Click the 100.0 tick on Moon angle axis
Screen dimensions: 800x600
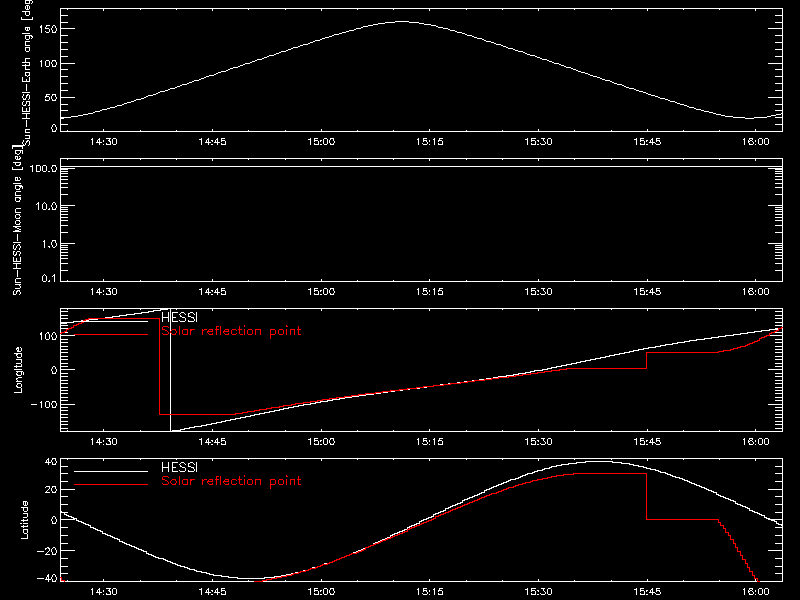pos(43,168)
